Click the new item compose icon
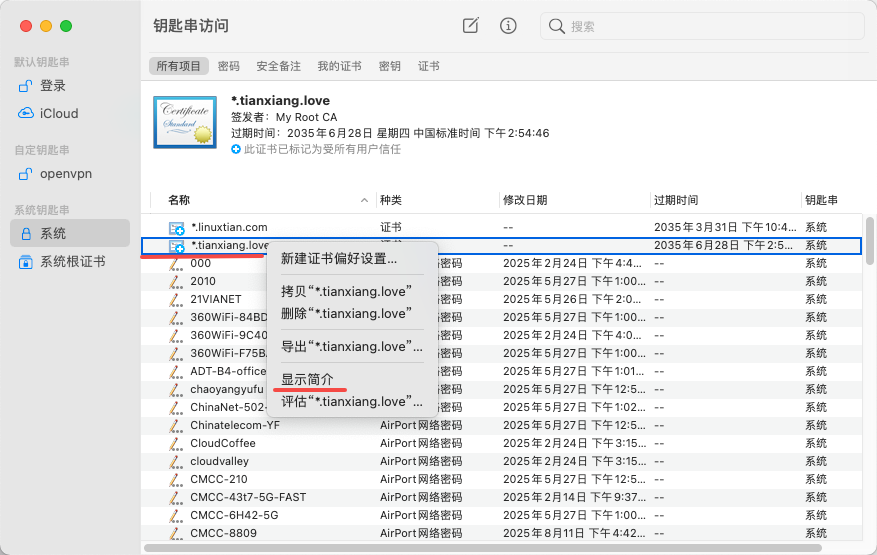 tap(471, 26)
